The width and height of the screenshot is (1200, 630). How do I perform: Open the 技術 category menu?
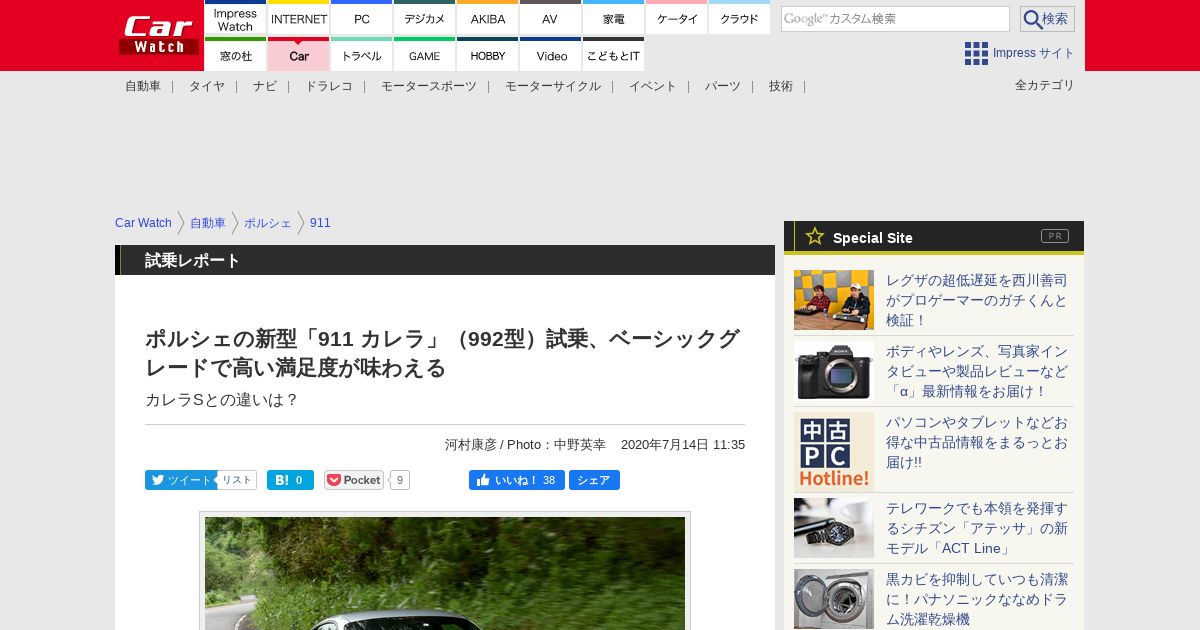click(781, 86)
